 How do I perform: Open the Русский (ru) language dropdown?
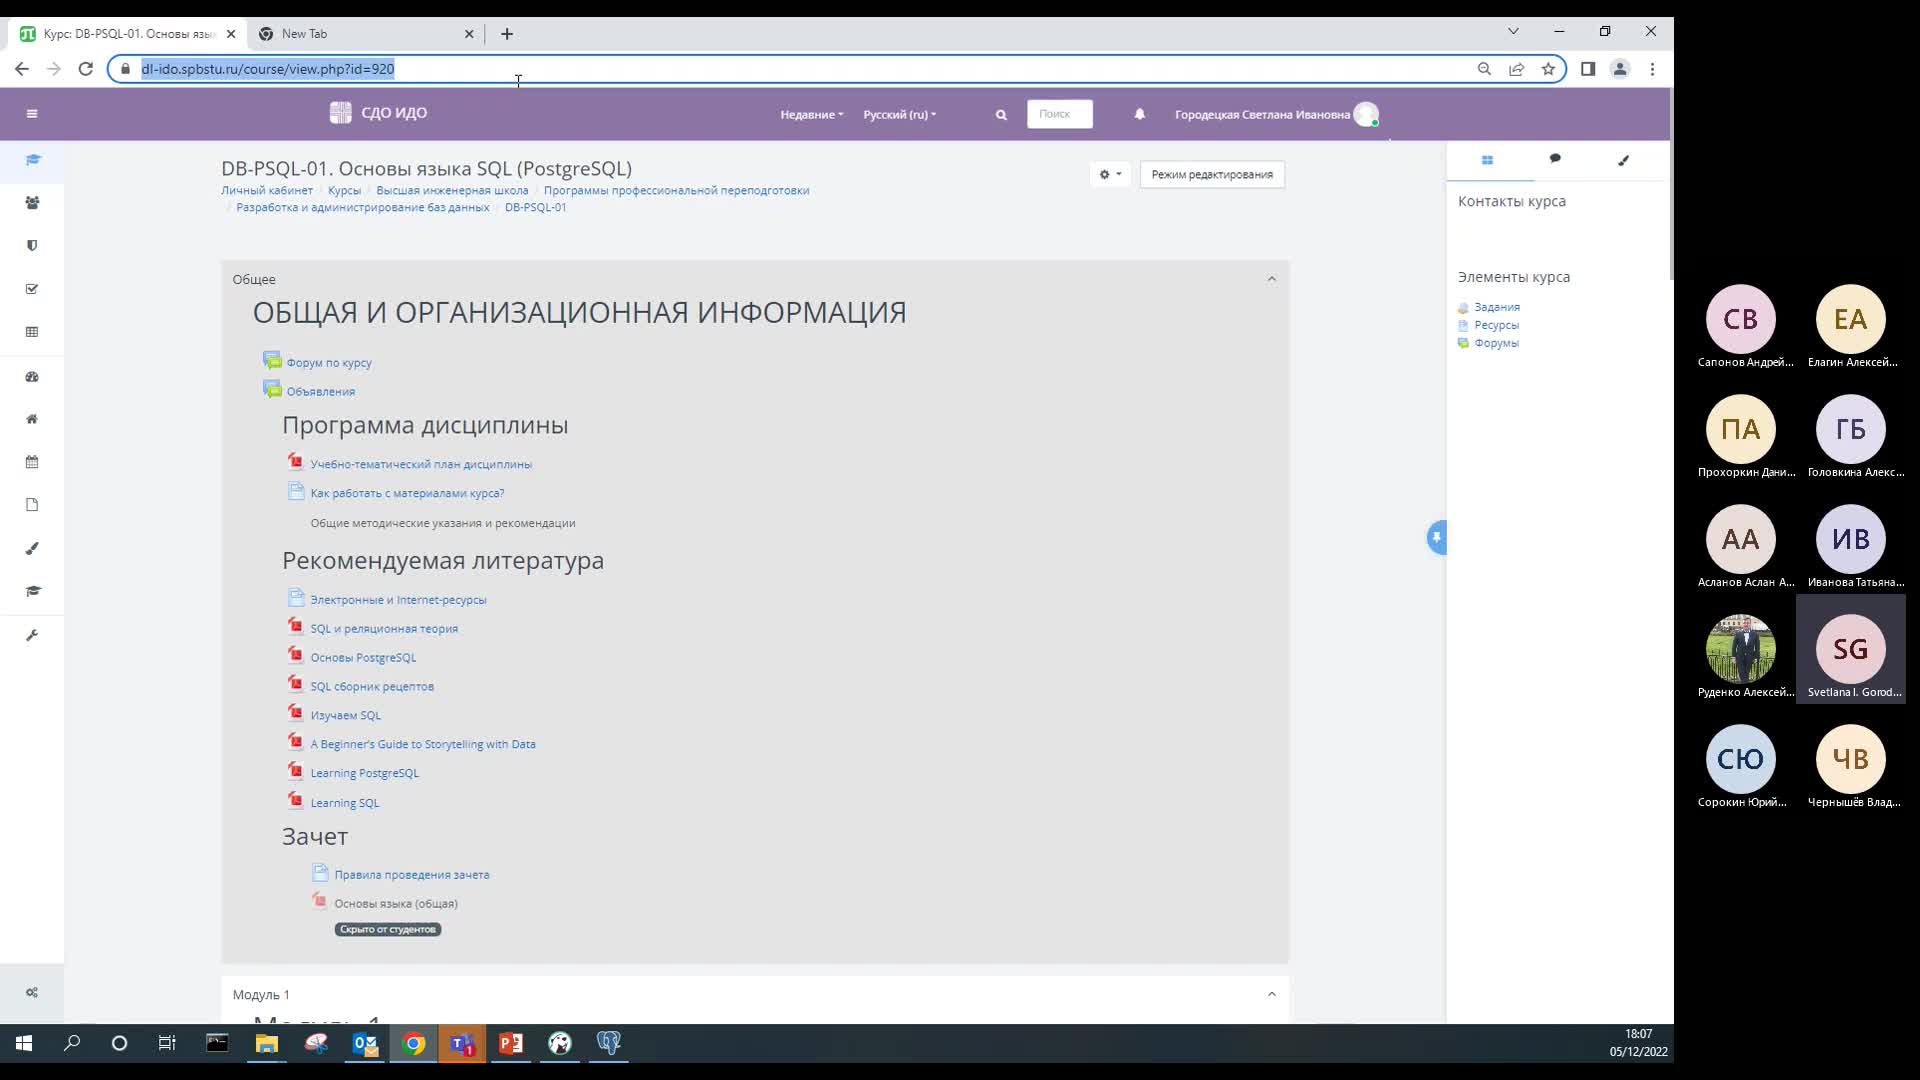[899, 115]
